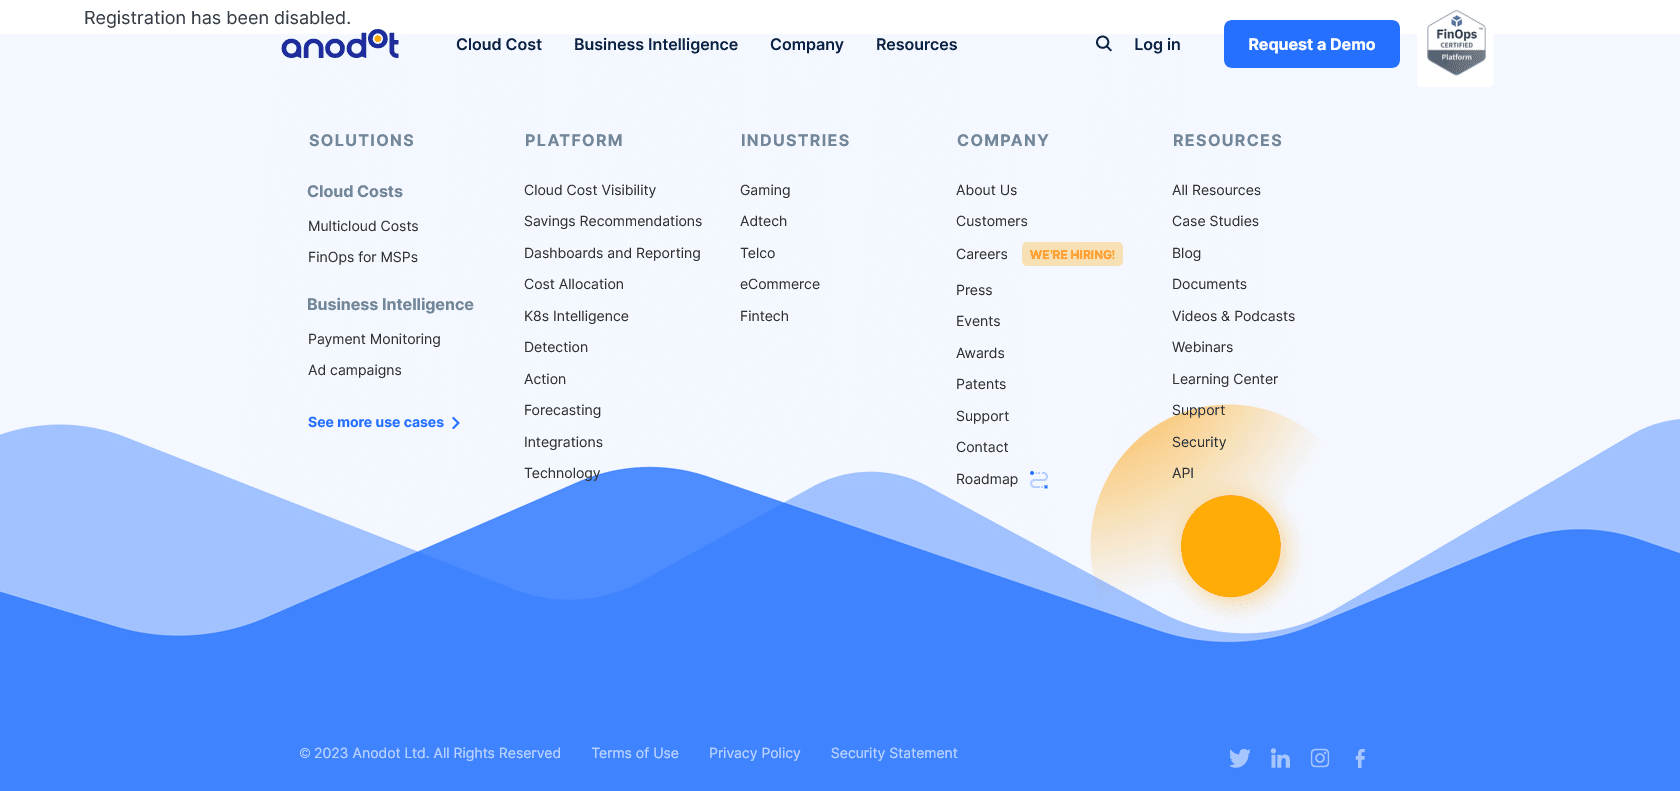Open the Webinars link
This screenshot has height=791, width=1680.
pos(1202,347)
